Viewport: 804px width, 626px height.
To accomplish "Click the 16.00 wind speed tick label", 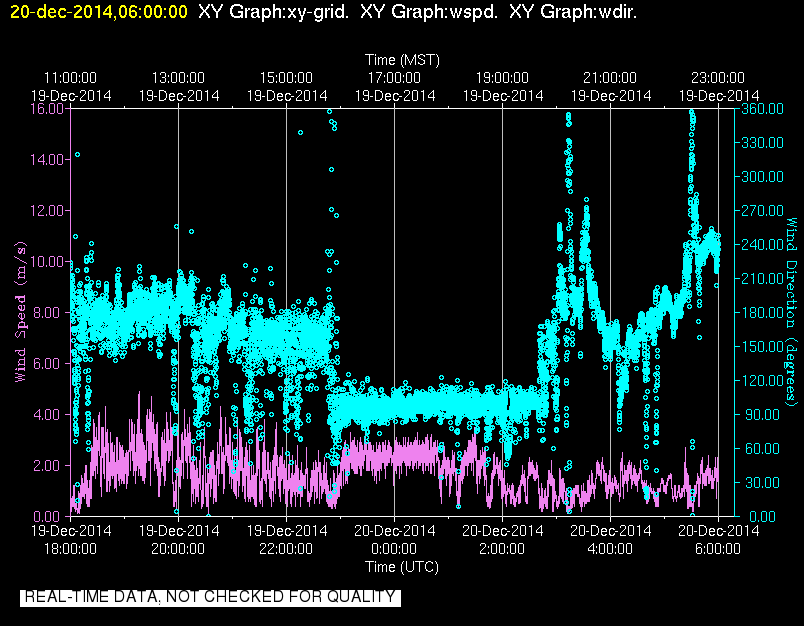I will click(47, 109).
